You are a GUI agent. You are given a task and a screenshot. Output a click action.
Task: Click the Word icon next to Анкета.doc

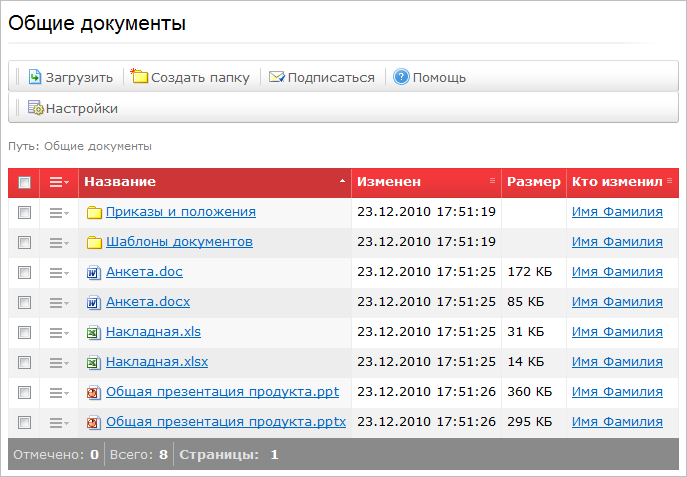click(94, 272)
